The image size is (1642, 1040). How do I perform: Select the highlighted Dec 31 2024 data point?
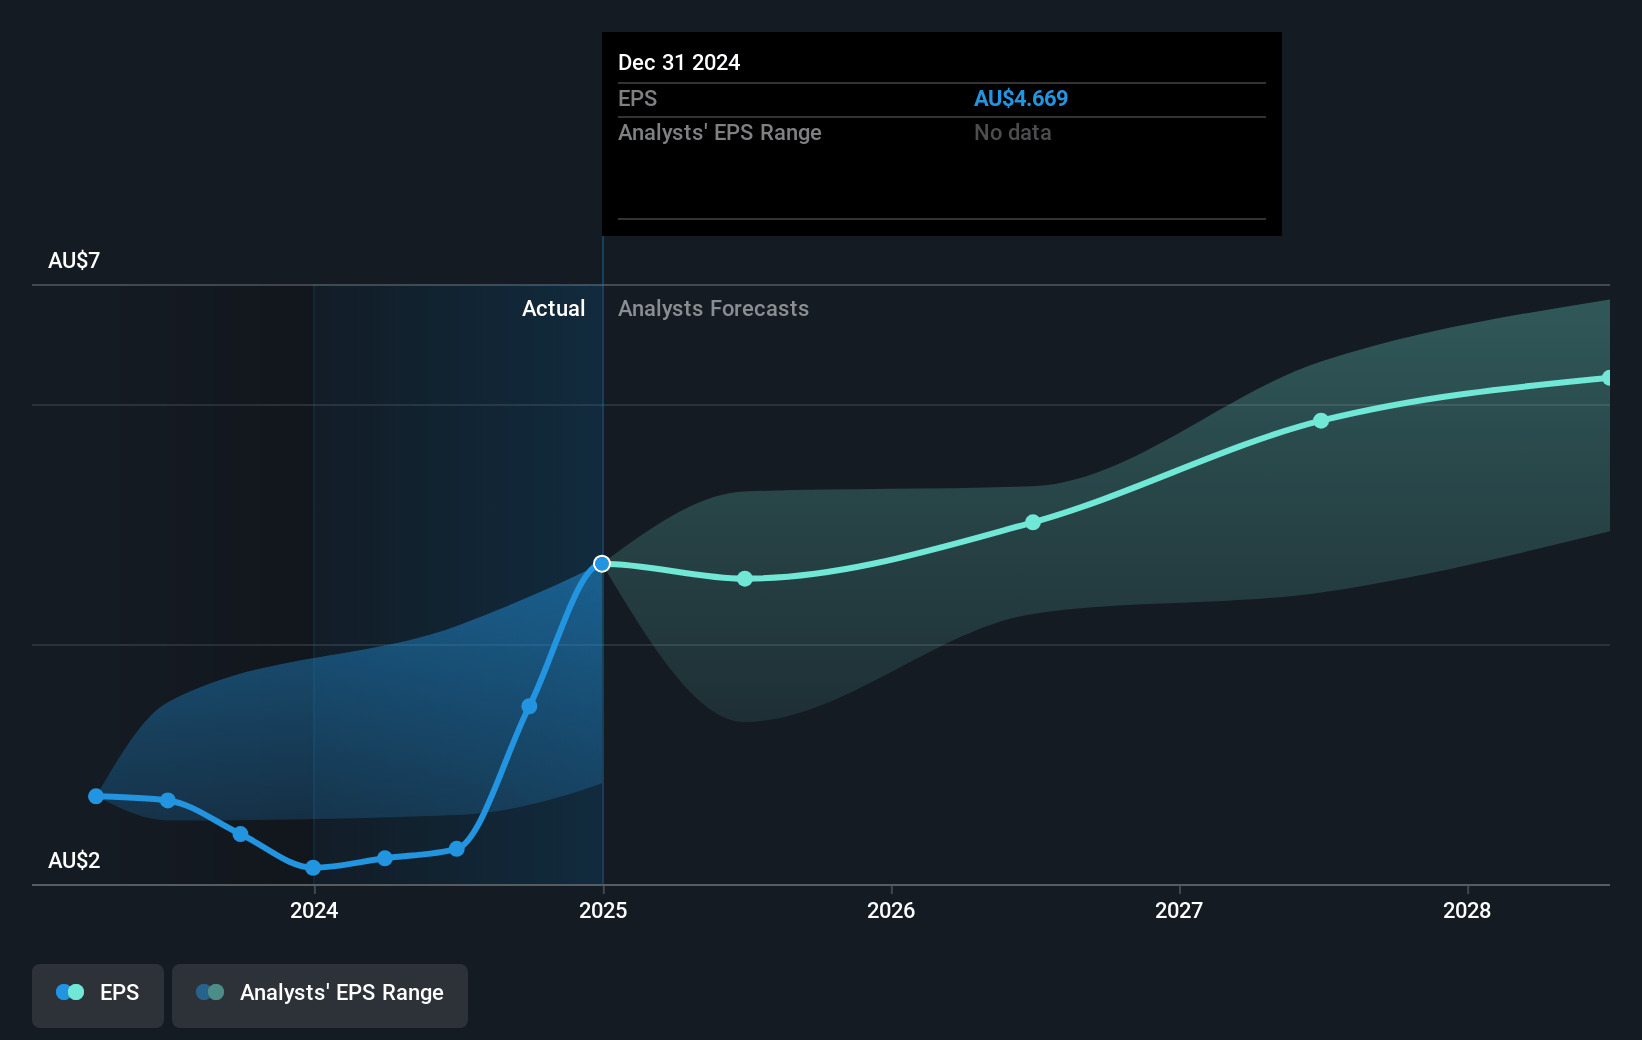point(602,564)
